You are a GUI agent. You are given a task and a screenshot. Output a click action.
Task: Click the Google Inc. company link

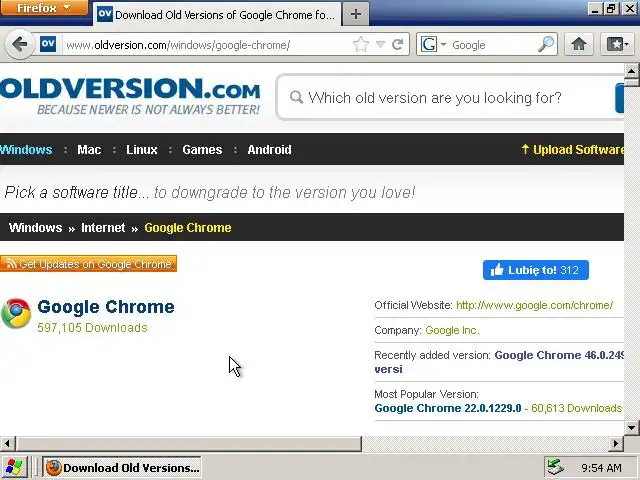[x=452, y=330]
